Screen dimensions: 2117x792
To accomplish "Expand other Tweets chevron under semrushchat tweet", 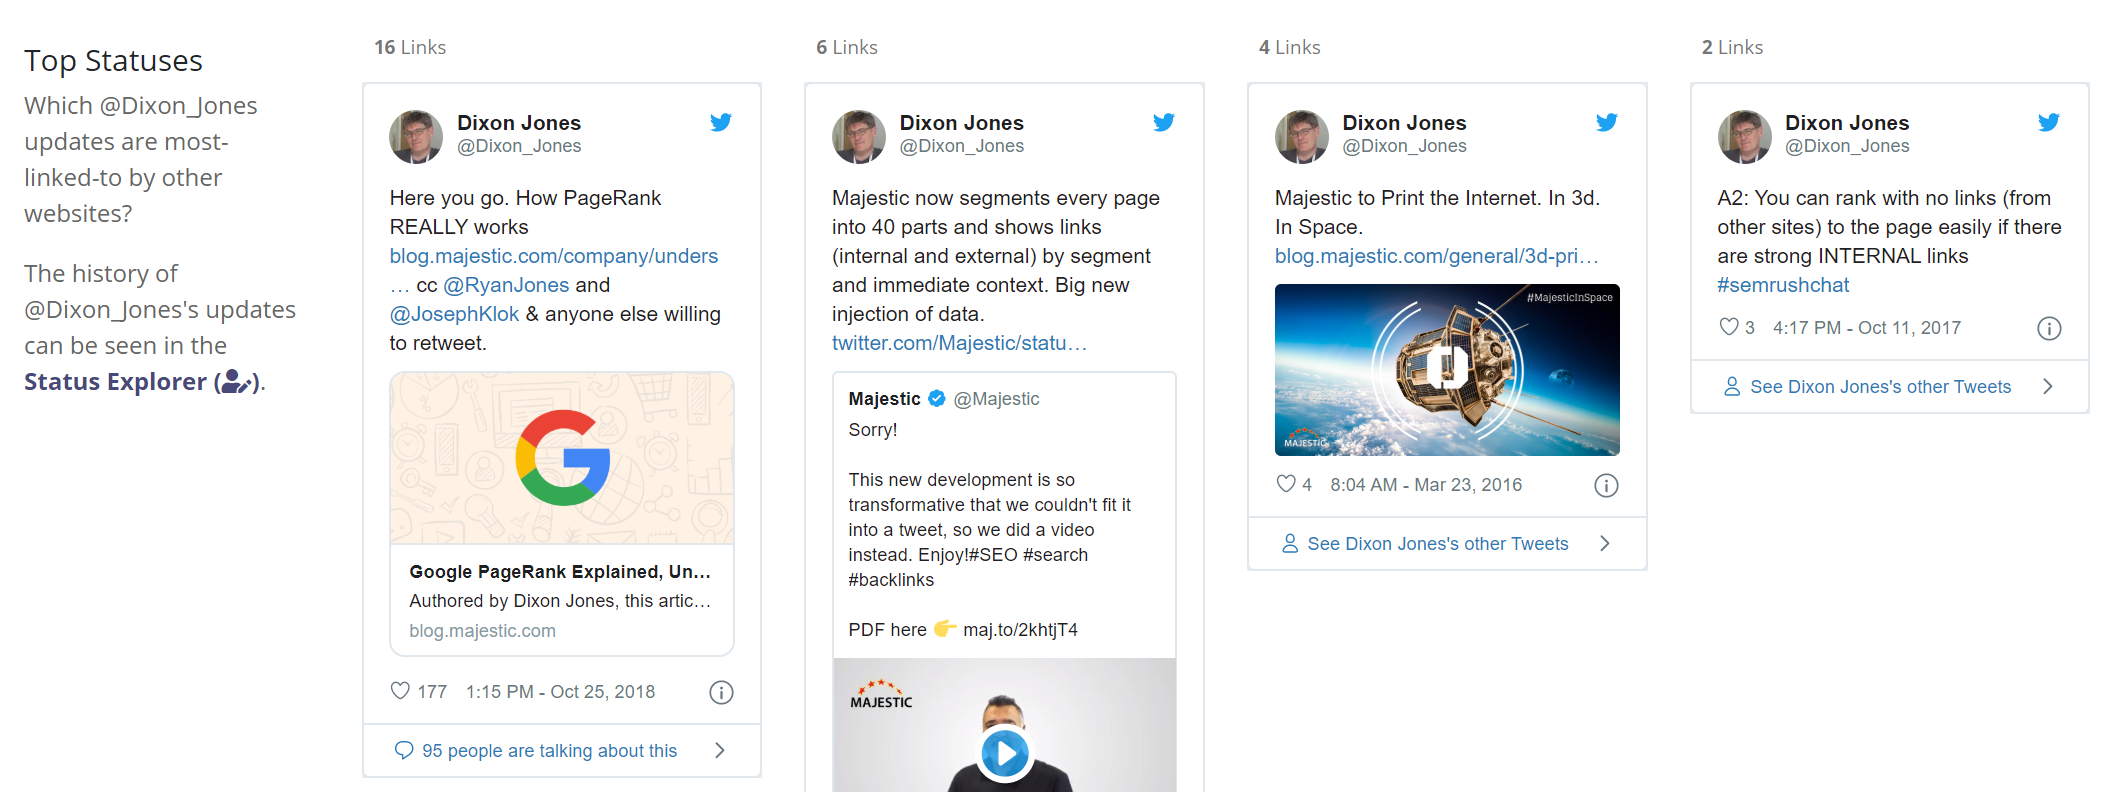I will 2048,386.
